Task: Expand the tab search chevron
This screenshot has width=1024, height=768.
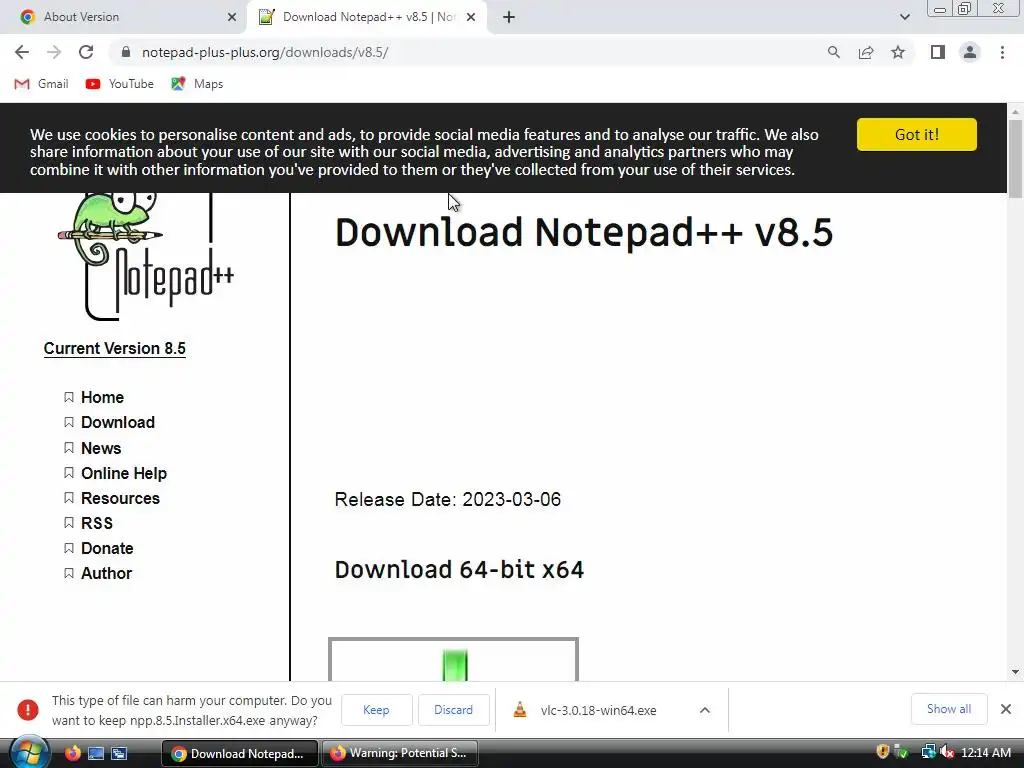Action: [x=904, y=17]
